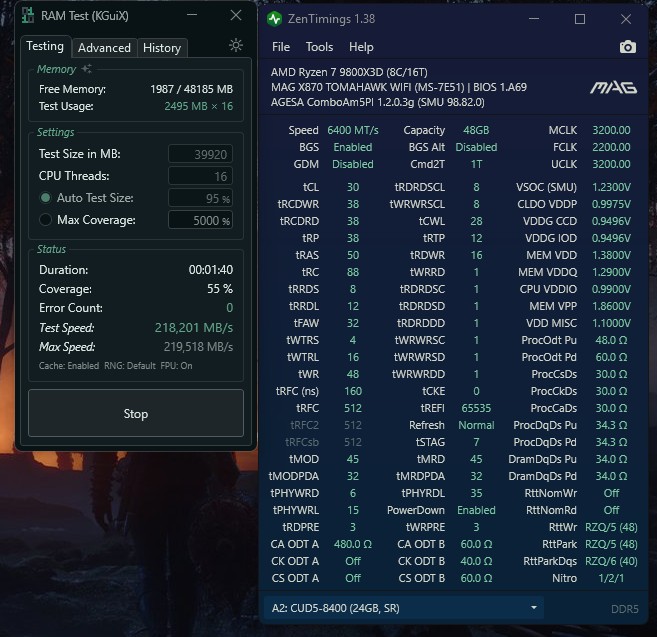The image size is (657, 637).
Task: Click the Test Speed 218,201 MB/s reading
Action: pyautogui.click(x=194, y=327)
